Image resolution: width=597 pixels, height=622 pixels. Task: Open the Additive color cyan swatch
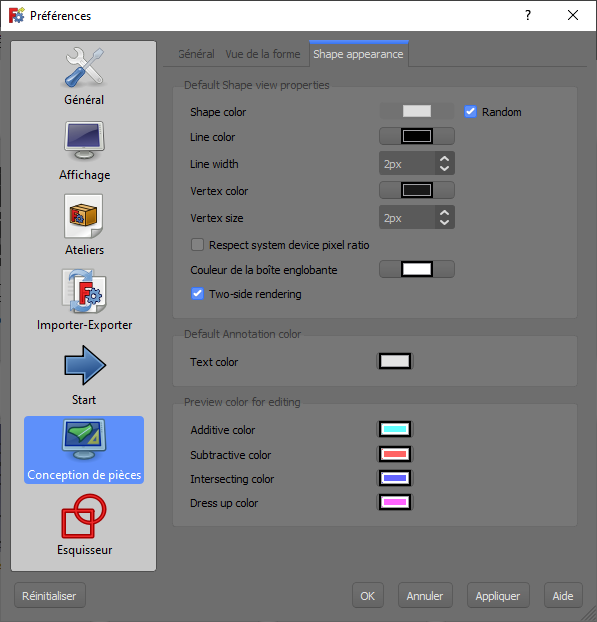(395, 429)
